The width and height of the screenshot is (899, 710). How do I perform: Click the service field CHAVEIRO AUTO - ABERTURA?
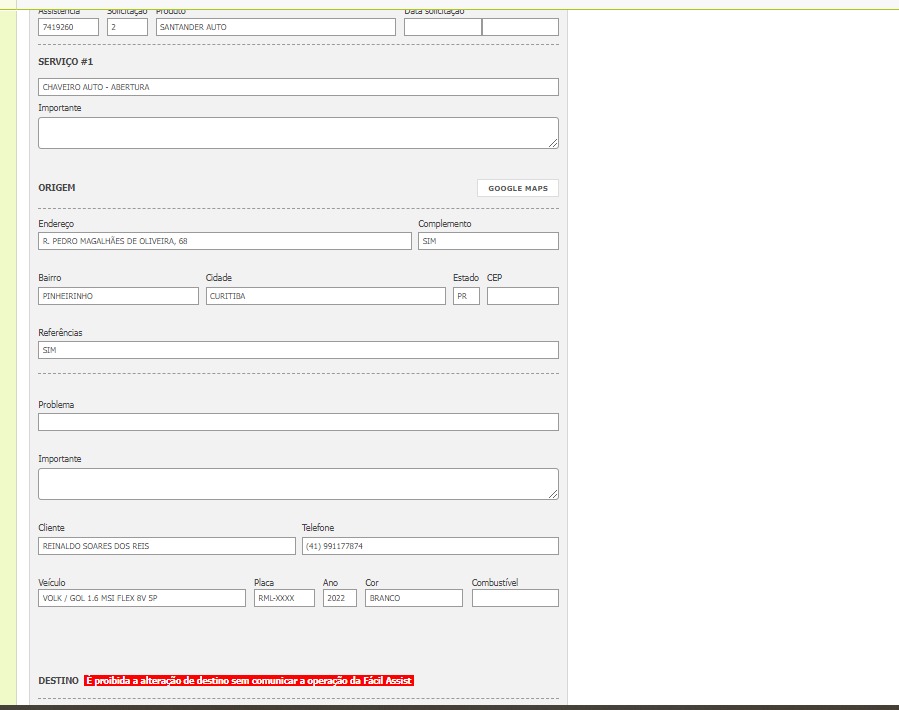pyautogui.click(x=298, y=87)
